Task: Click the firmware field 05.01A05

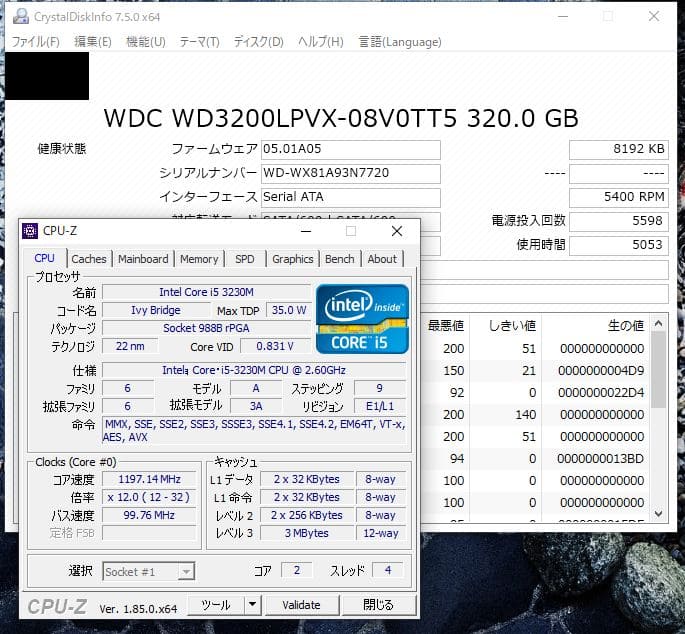Action: (x=351, y=149)
